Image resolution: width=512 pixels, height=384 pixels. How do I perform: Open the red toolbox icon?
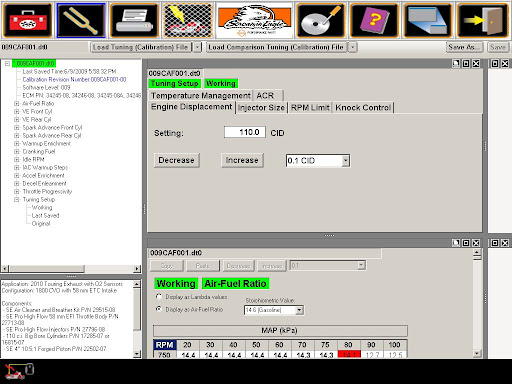28,21
